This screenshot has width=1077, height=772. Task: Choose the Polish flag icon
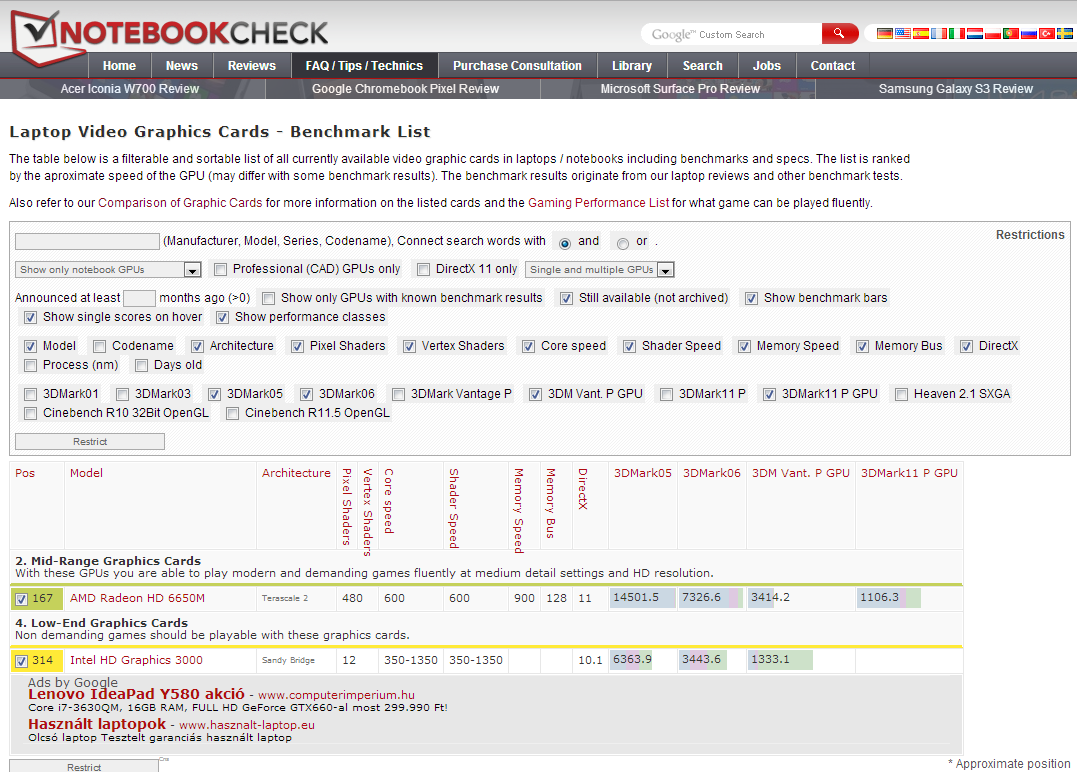tap(993, 33)
